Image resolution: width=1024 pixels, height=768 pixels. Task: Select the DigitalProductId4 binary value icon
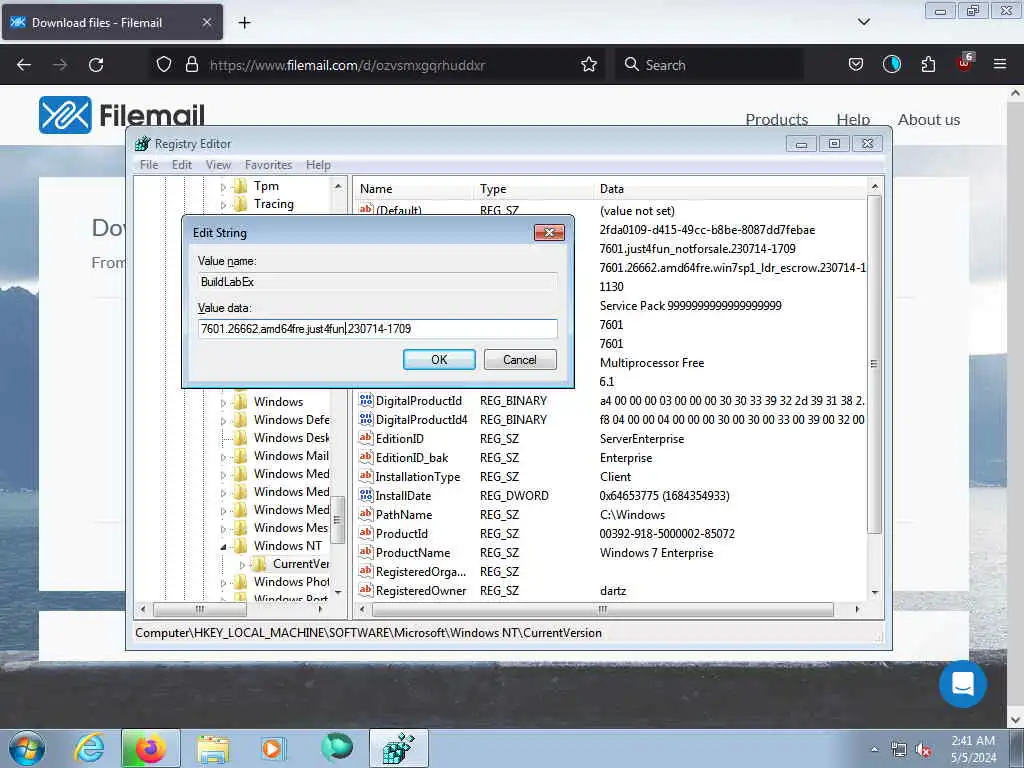(366, 419)
